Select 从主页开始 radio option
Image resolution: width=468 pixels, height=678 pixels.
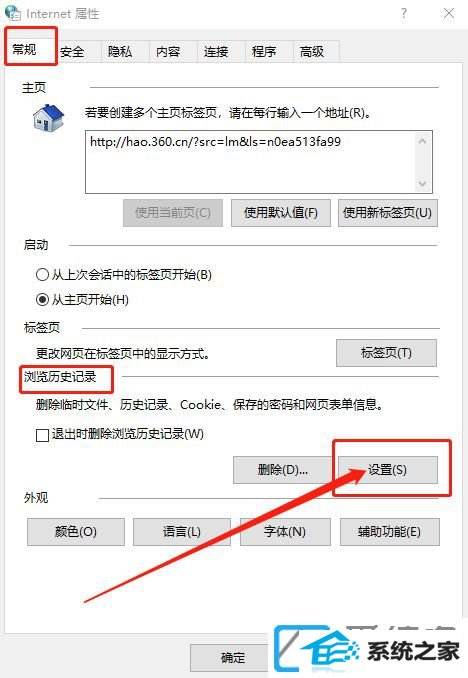coord(42,299)
